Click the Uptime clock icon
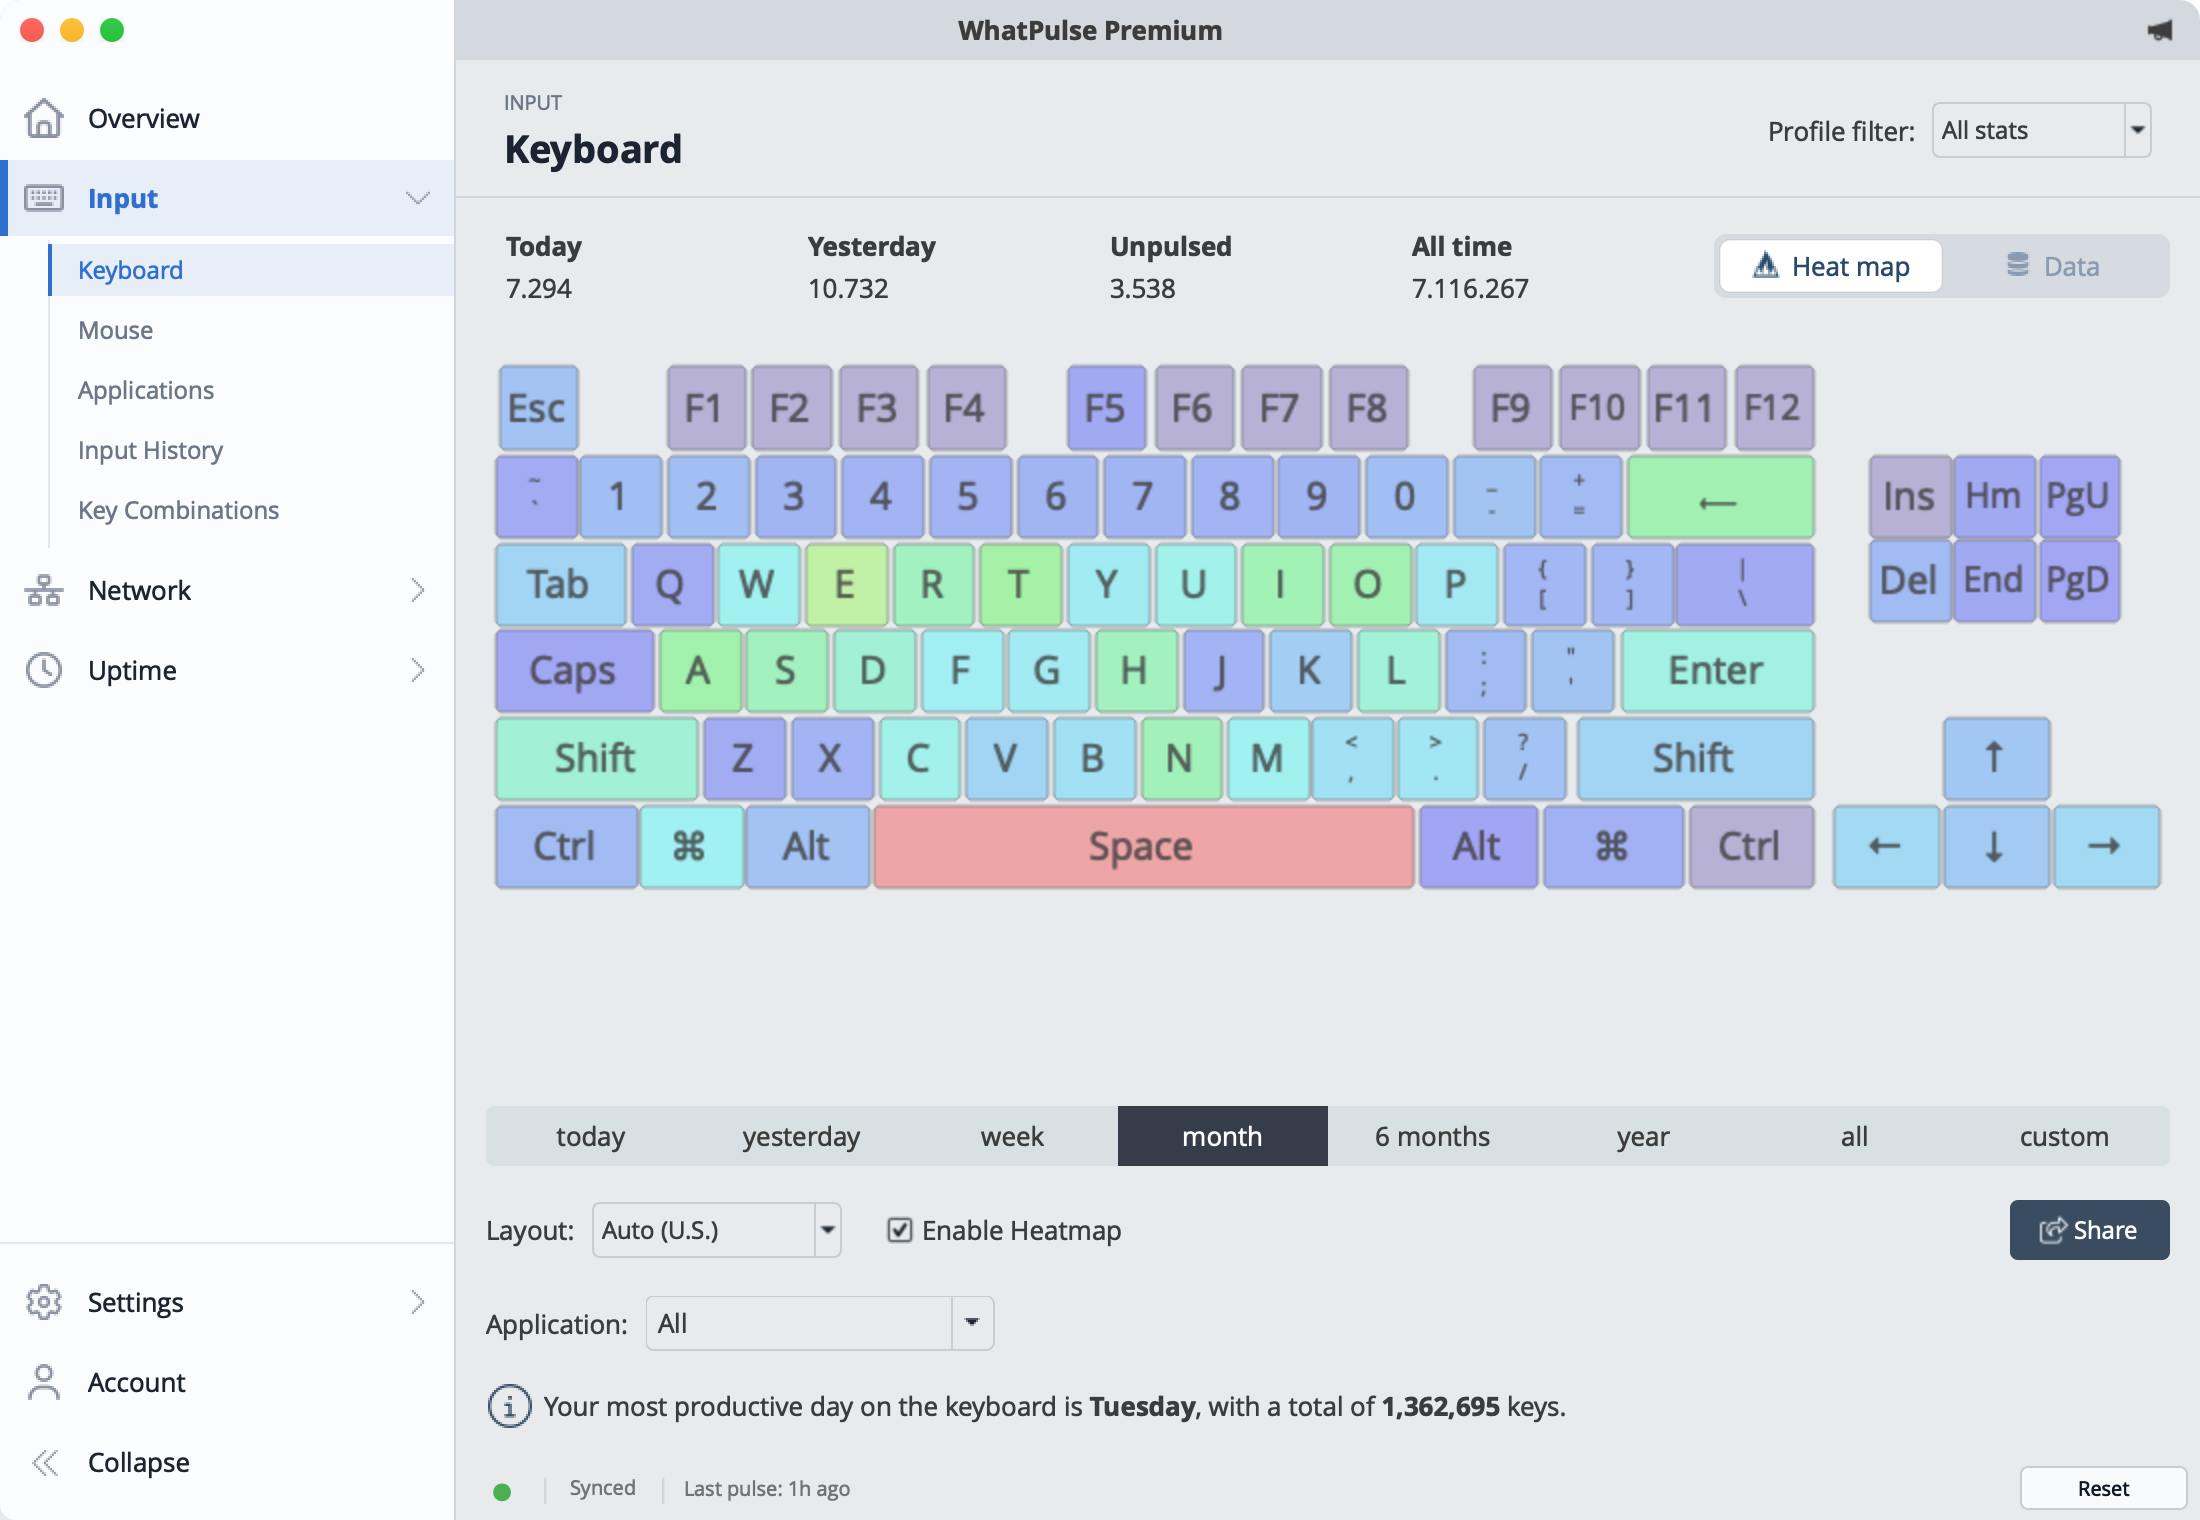 coord(44,670)
